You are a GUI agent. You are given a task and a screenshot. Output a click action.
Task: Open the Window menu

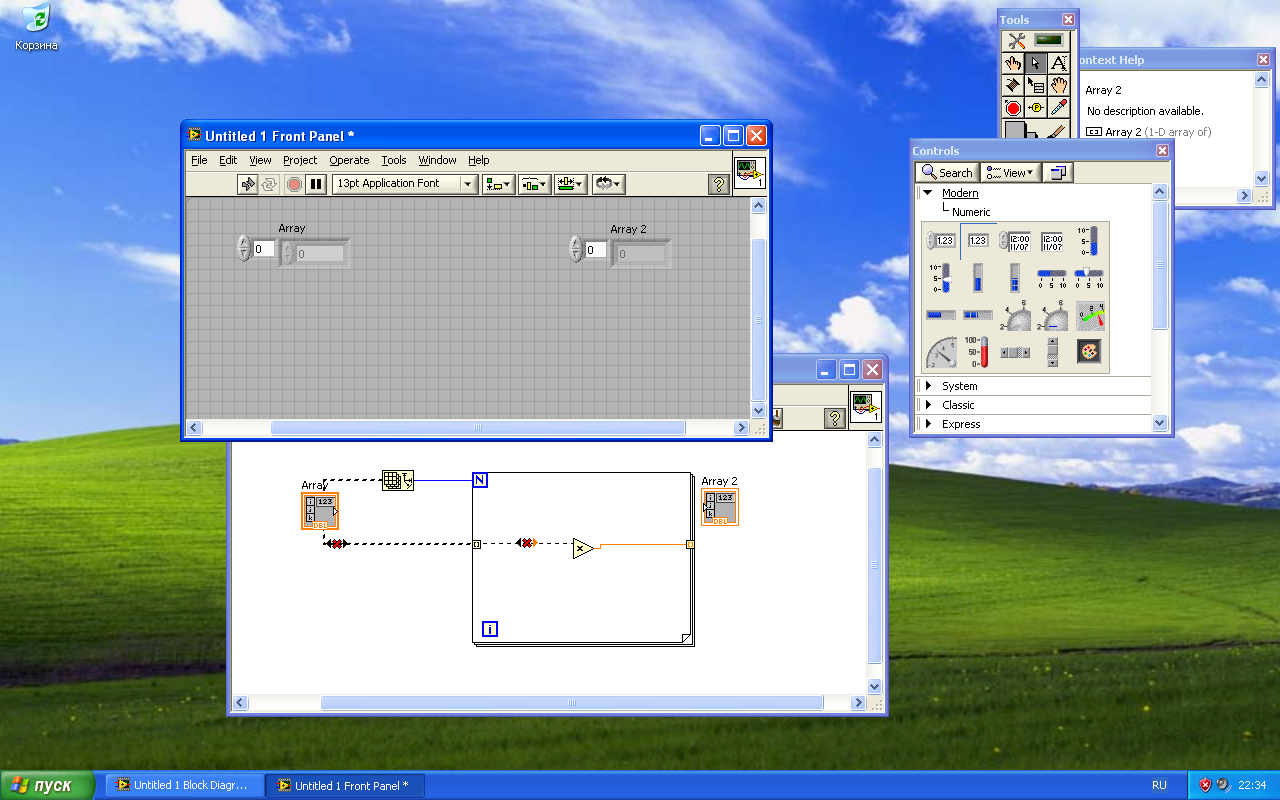pyautogui.click(x=437, y=160)
